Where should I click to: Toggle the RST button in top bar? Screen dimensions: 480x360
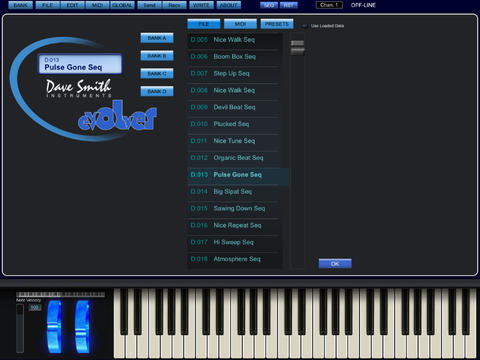coord(289,5)
